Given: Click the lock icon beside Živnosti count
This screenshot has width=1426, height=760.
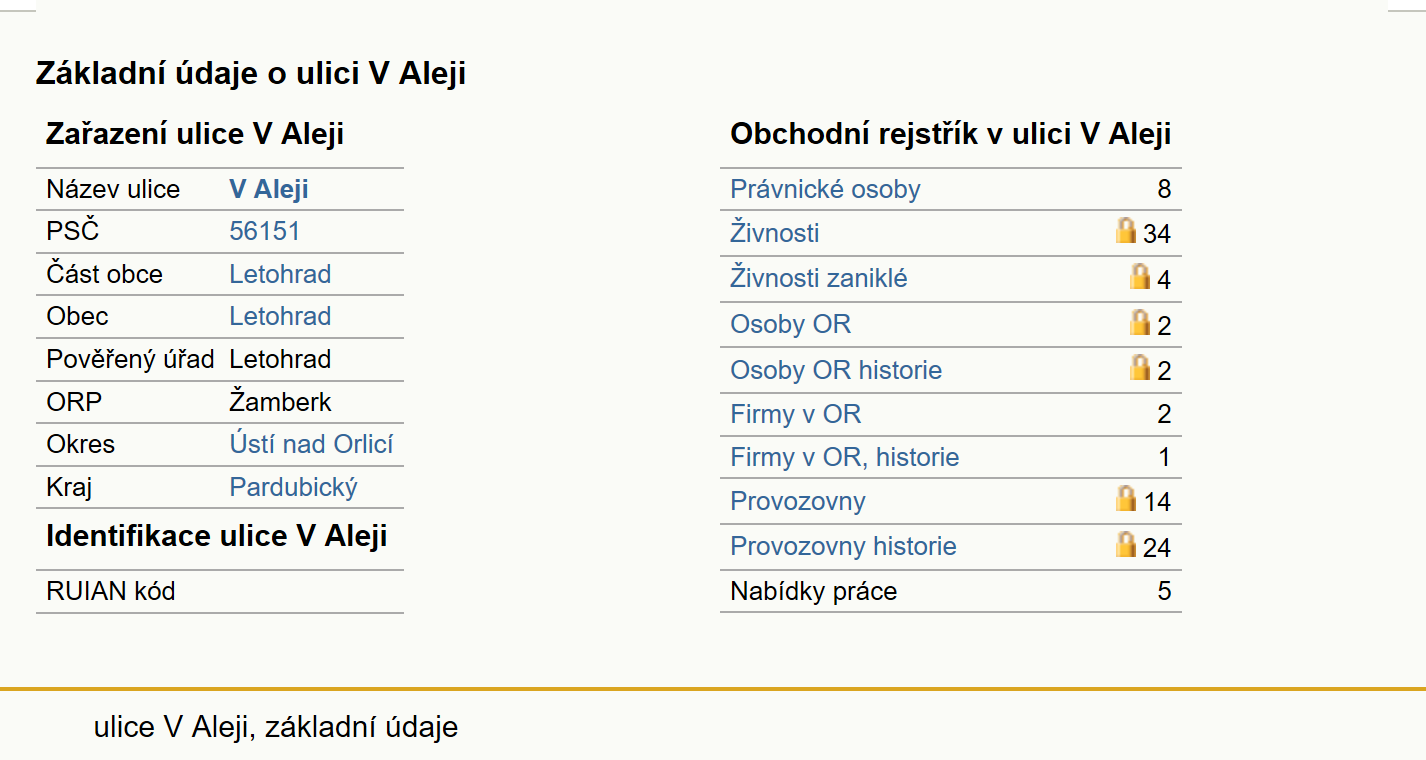Looking at the screenshot, I should pyautogui.click(x=1126, y=230).
